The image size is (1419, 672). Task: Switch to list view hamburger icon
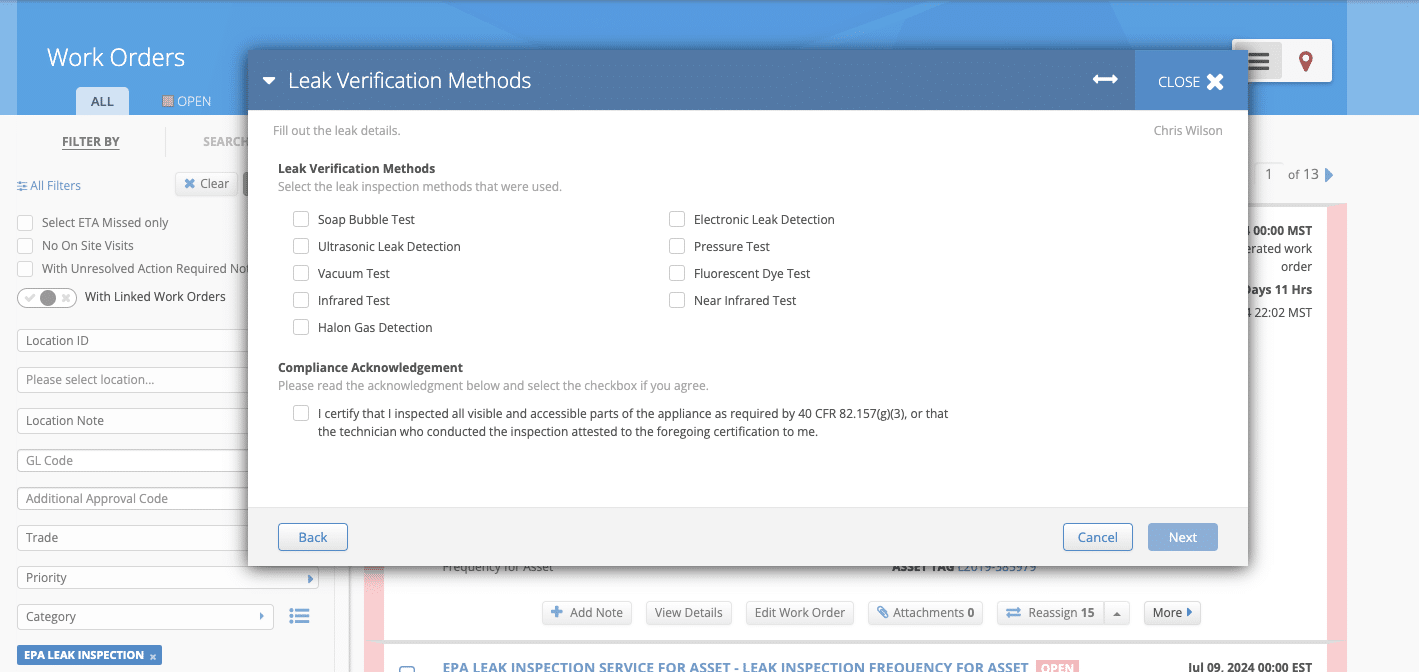(1258, 62)
